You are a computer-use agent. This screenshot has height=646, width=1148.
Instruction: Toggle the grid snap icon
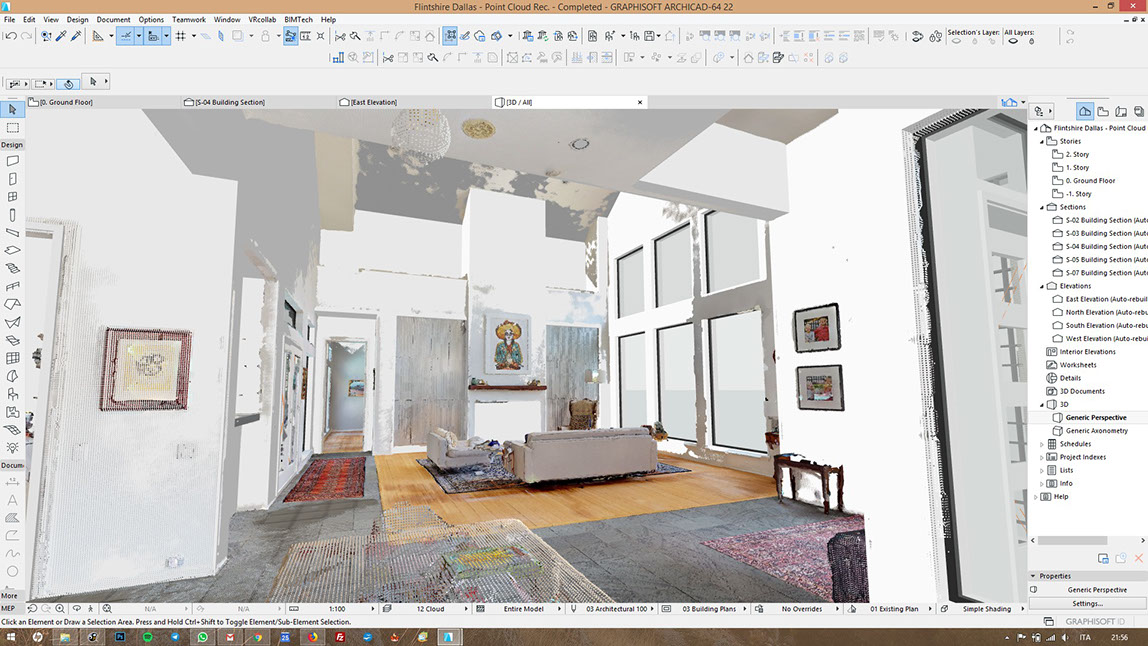(x=180, y=36)
